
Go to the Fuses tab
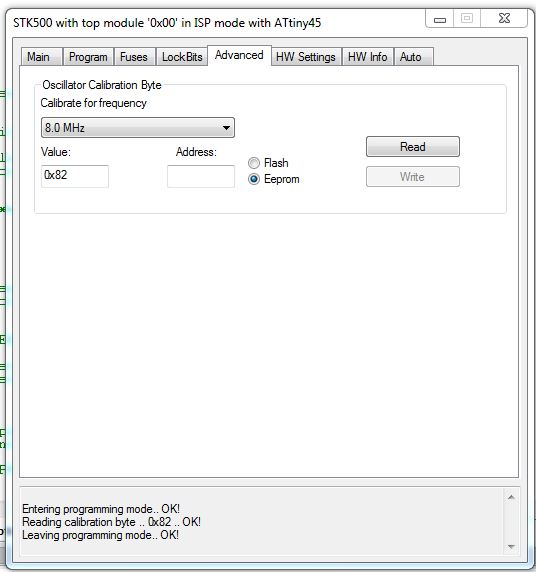[134, 57]
